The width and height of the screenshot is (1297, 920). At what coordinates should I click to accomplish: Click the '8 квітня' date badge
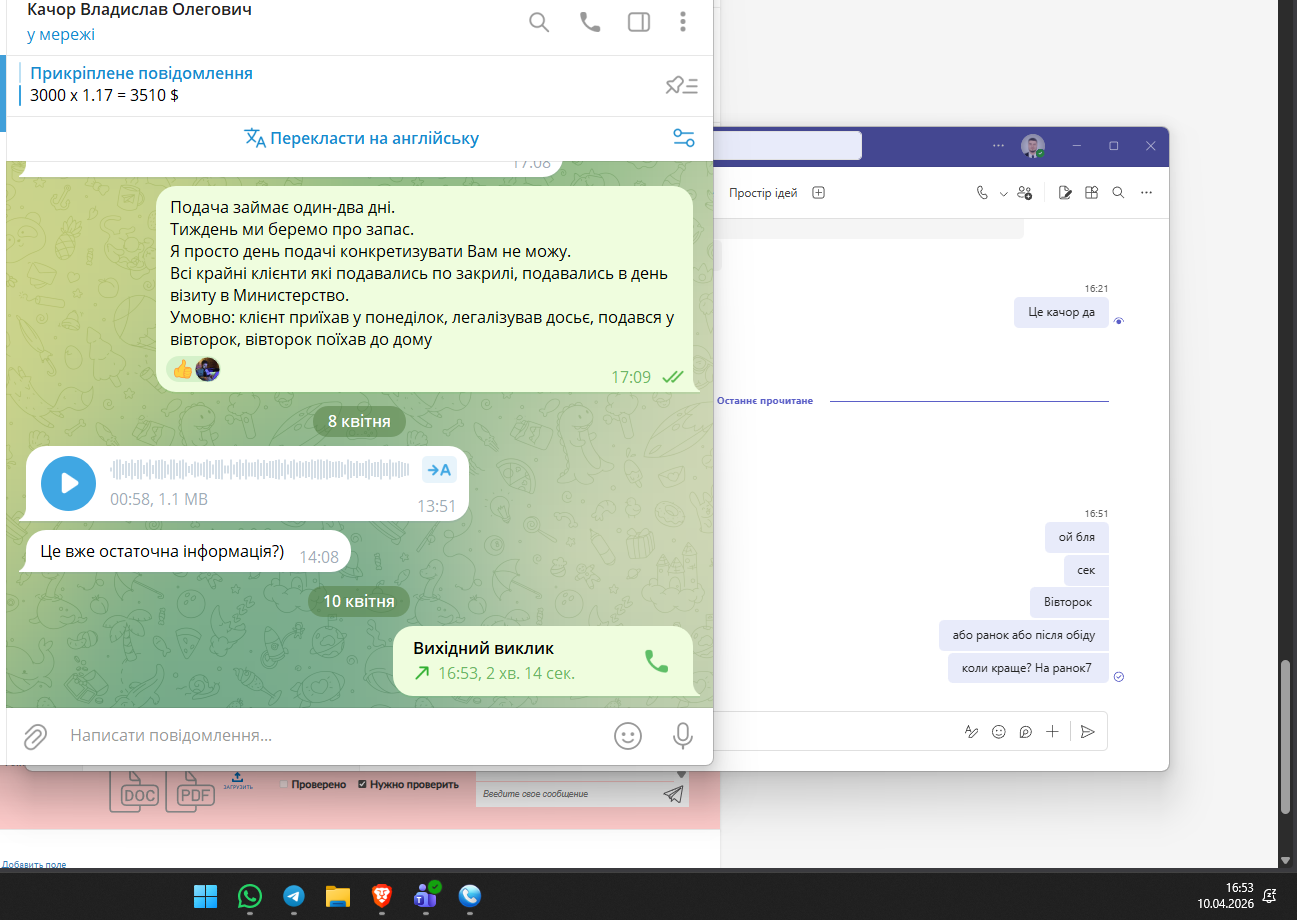point(359,421)
